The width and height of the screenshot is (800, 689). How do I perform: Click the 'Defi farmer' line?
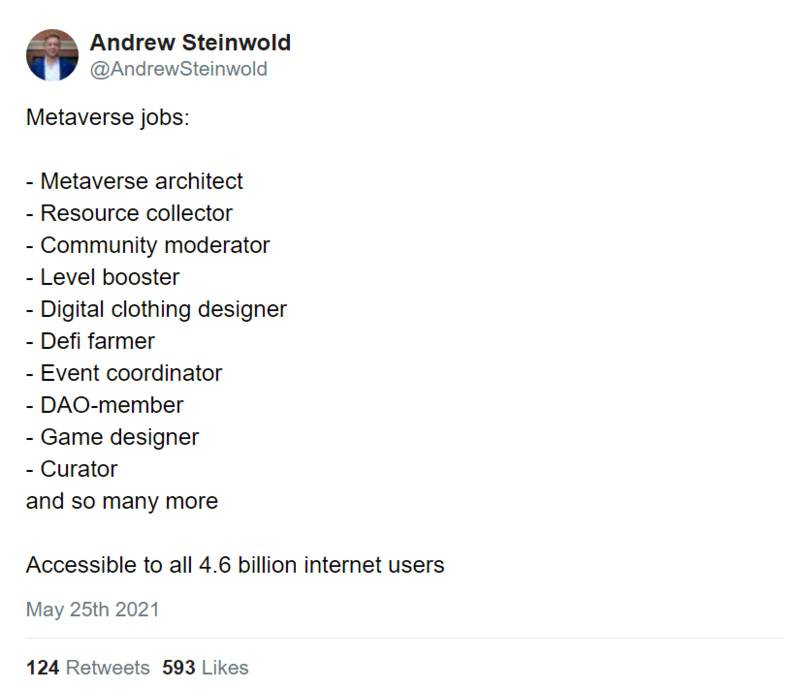click(x=90, y=341)
